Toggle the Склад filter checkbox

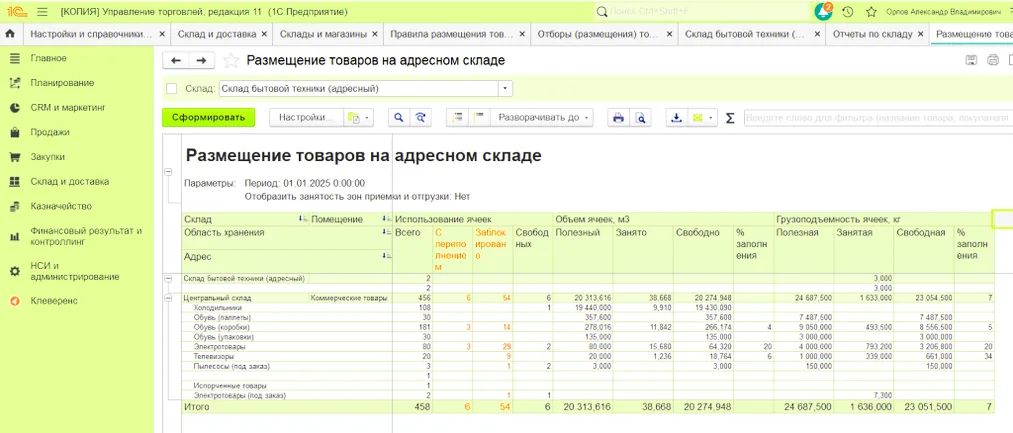171,89
